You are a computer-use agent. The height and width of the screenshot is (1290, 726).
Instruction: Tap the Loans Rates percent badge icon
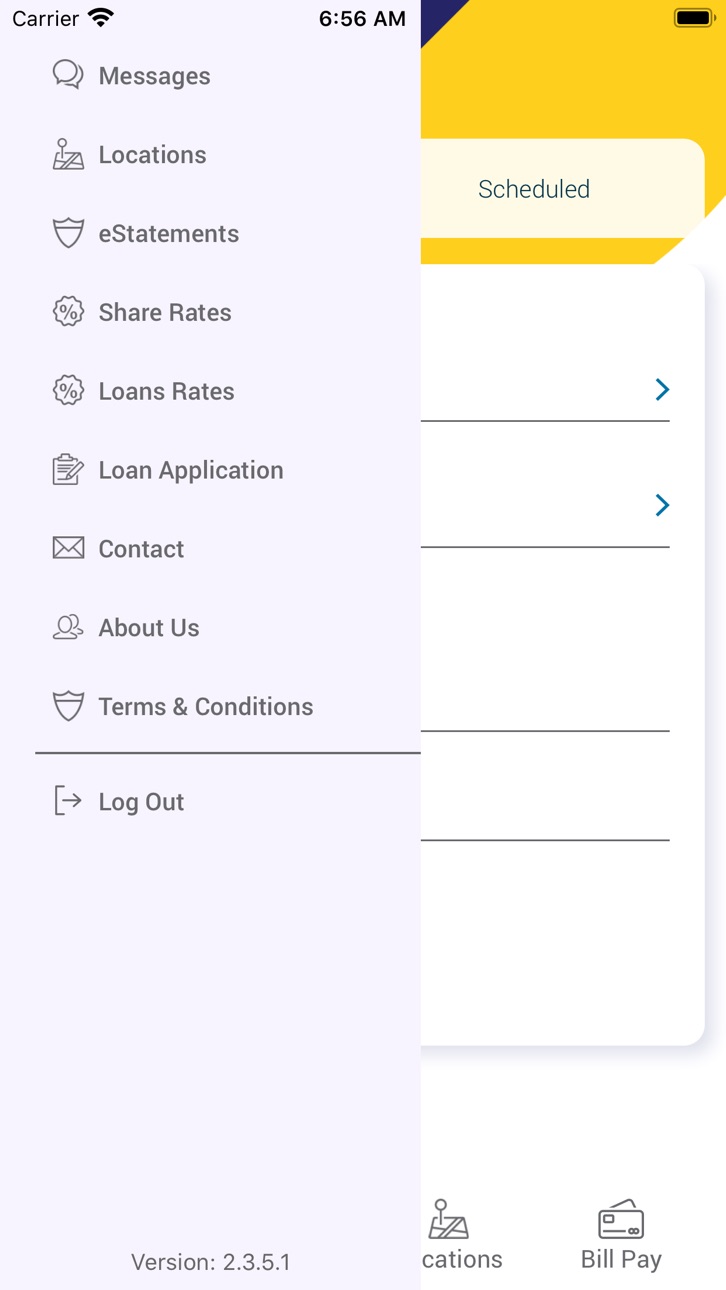pyautogui.click(x=67, y=391)
